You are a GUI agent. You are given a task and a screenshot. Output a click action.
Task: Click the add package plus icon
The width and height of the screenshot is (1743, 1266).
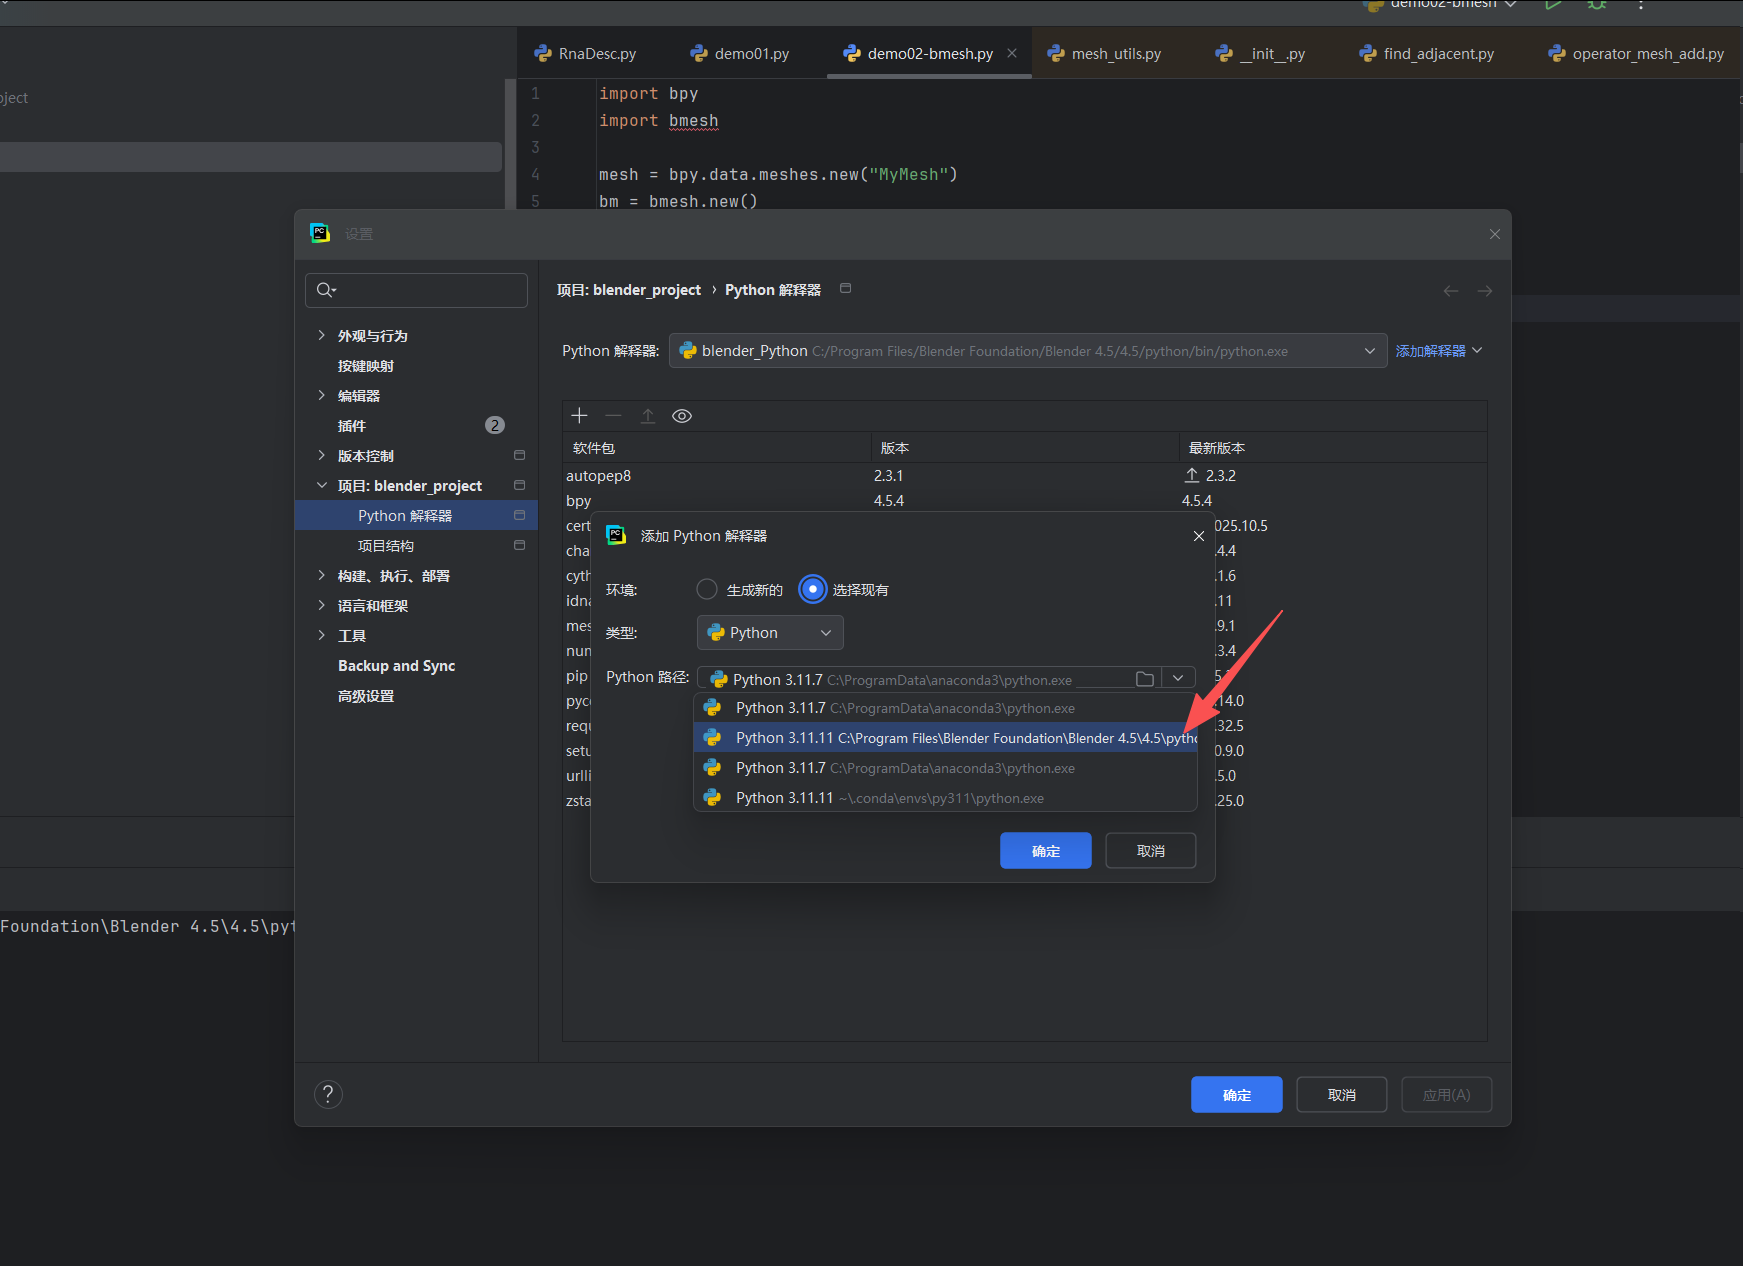(x=579, y=416)
